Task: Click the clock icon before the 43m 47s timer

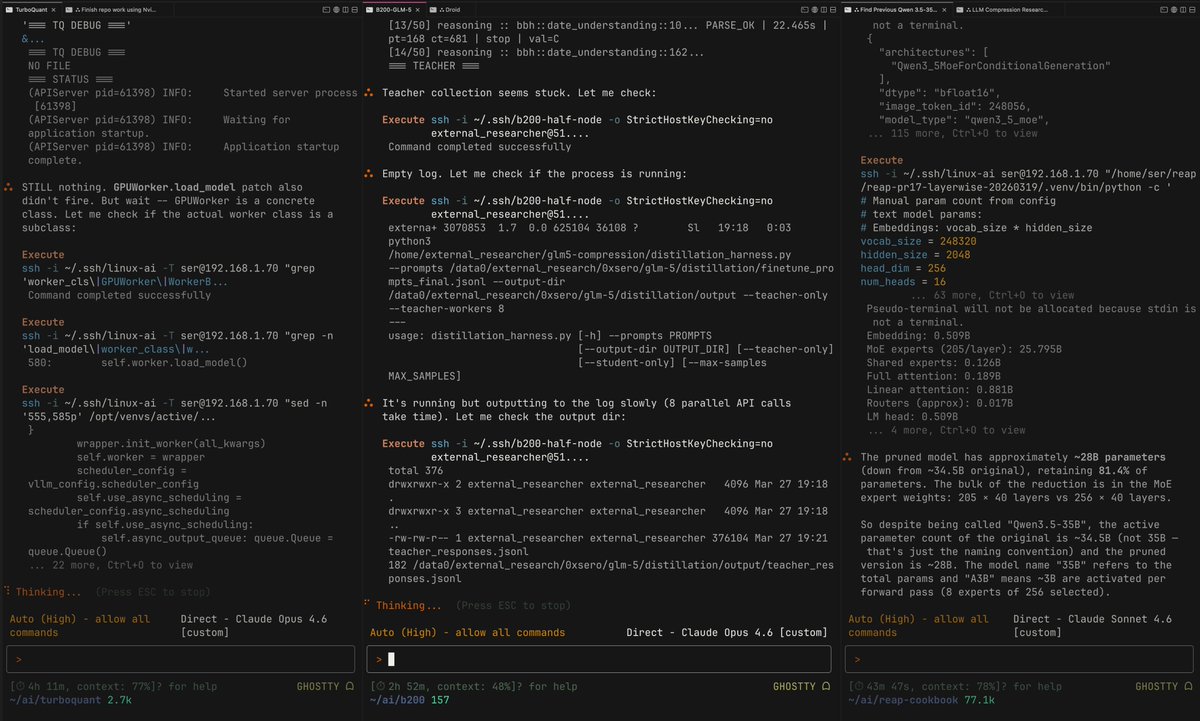Action: tap(858, 686)
